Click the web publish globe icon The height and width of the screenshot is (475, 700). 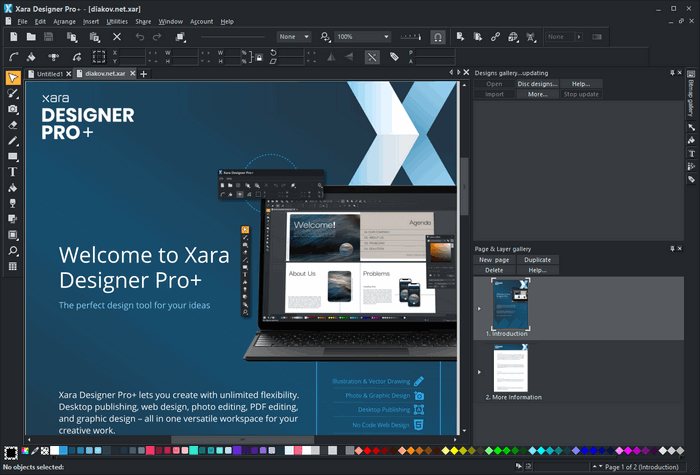(513, 37)
